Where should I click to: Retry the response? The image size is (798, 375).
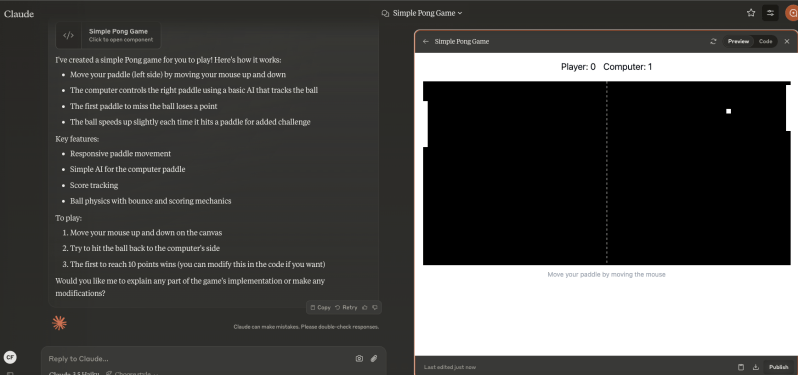click(346, 307)
